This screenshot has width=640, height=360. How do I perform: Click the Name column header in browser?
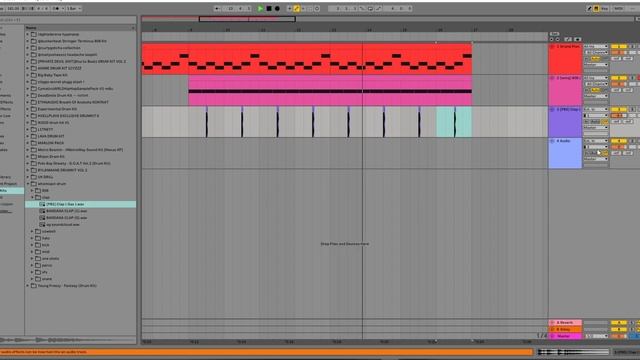point(80,28)
